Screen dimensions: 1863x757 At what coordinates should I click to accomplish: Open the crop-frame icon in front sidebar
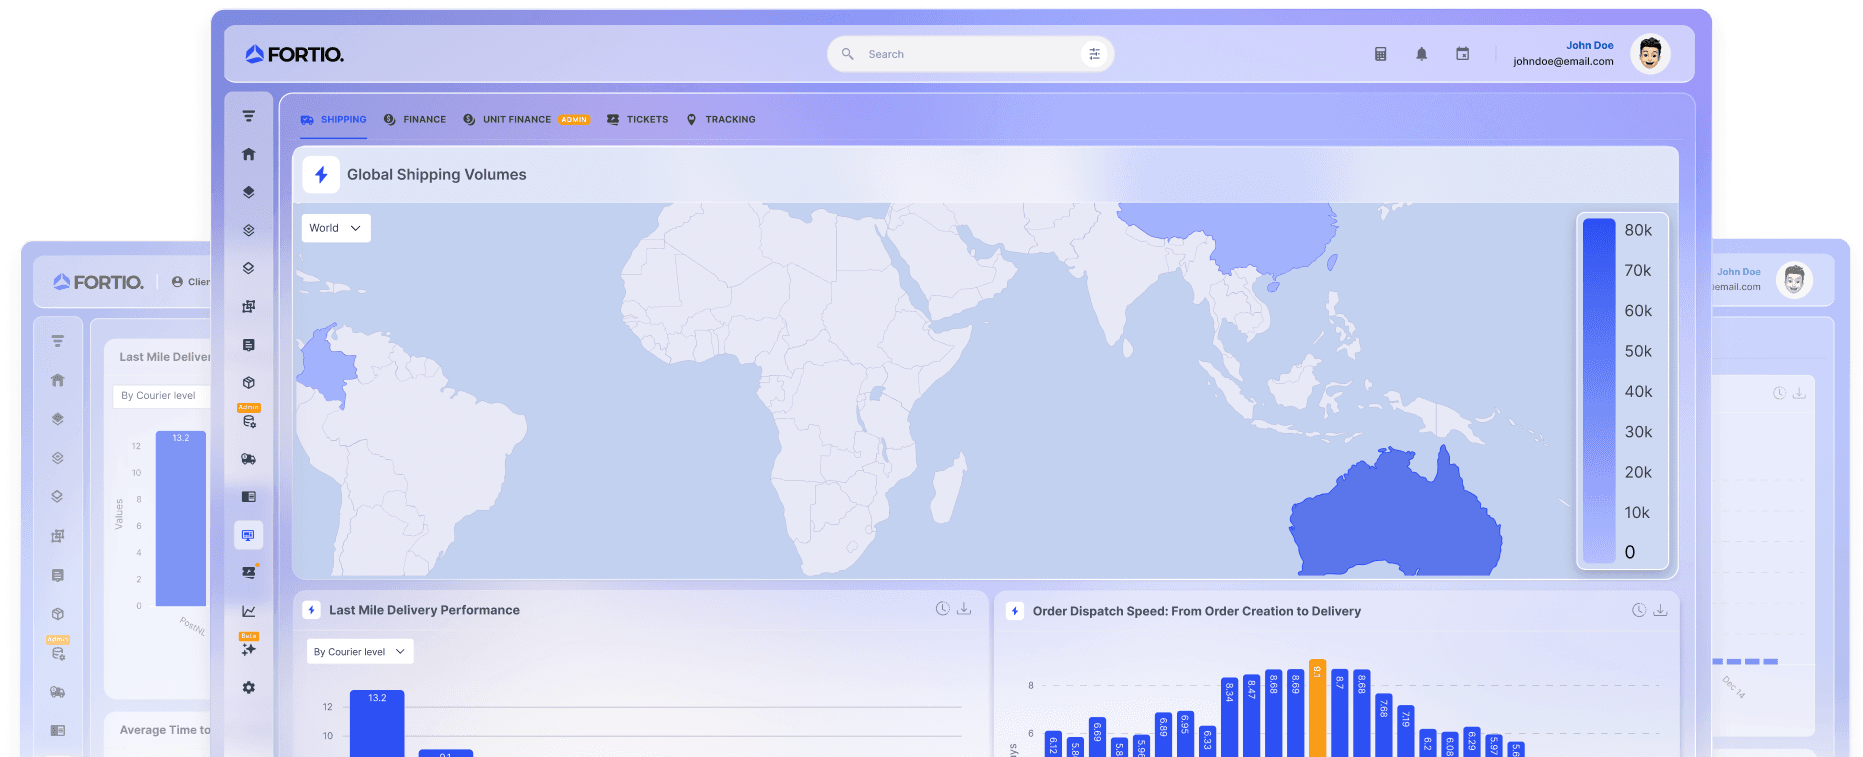click(x=249, y=306)
